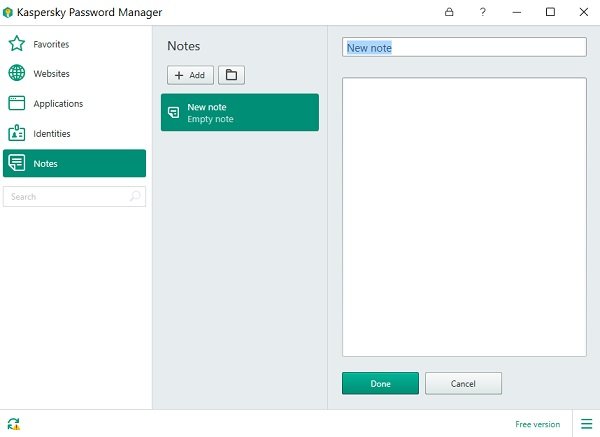Click the Free version link
Image resolution: width=600 pixels, height=437 pixels.
point(537,424)
